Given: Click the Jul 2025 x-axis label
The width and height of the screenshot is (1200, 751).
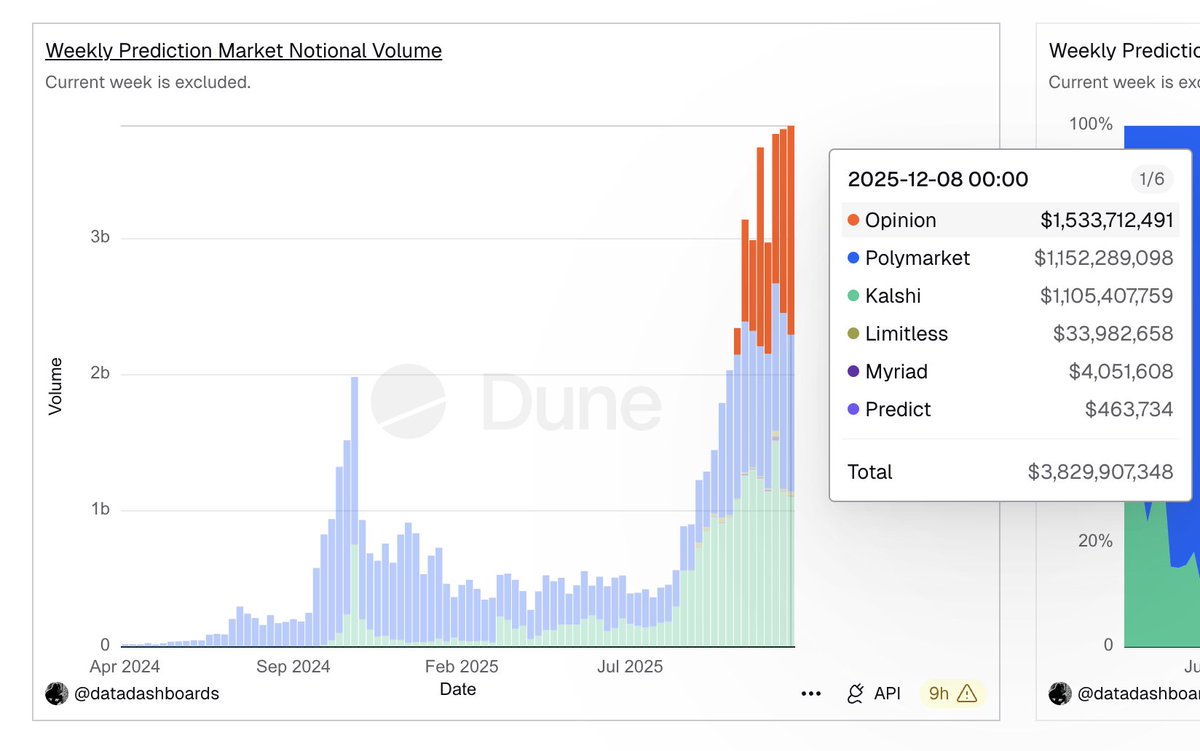Looking at the screenshot, I should coord(630,666).
